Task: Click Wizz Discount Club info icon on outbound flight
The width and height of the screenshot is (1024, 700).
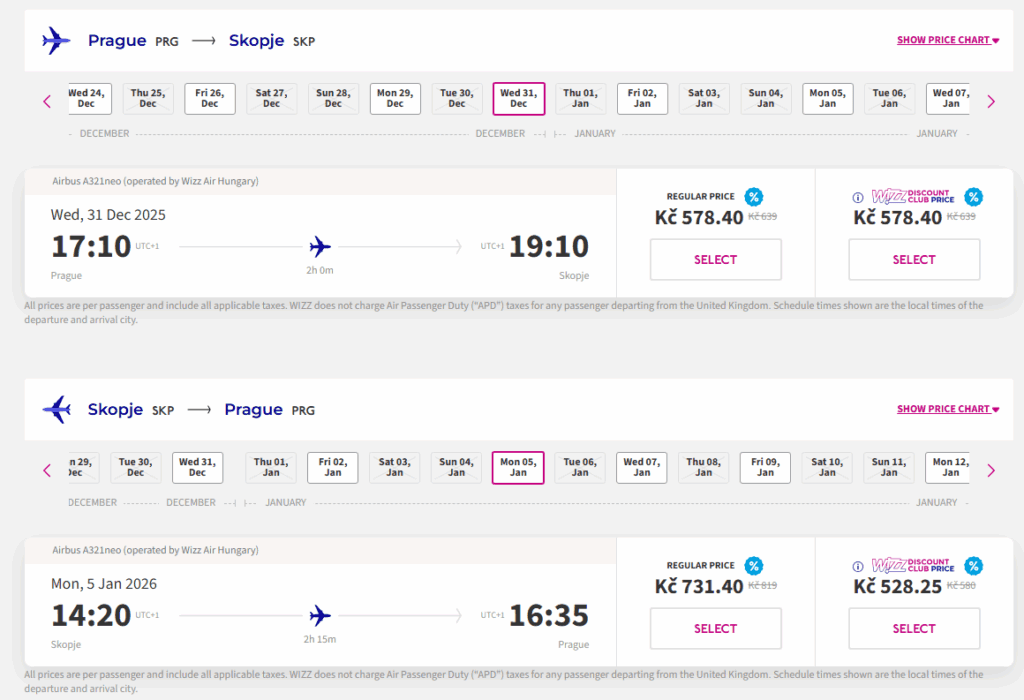Action: (857, 198)
